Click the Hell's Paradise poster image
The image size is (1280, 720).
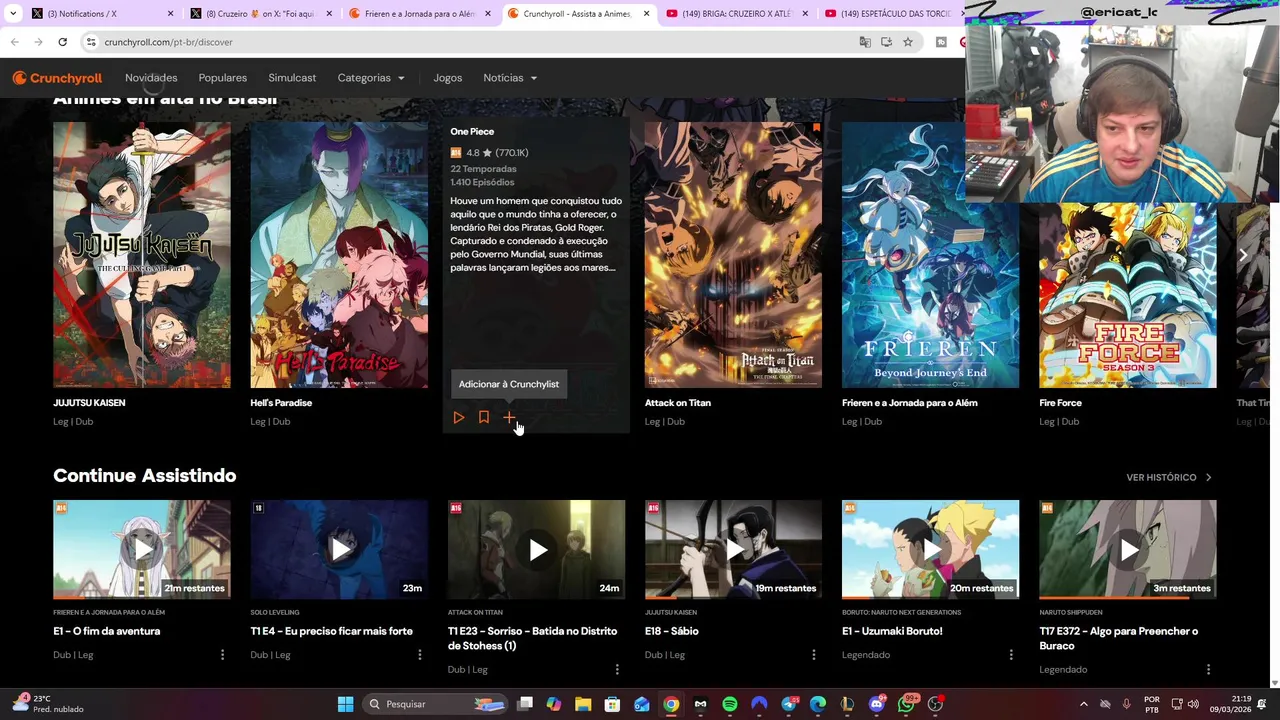tap(339, 255)
